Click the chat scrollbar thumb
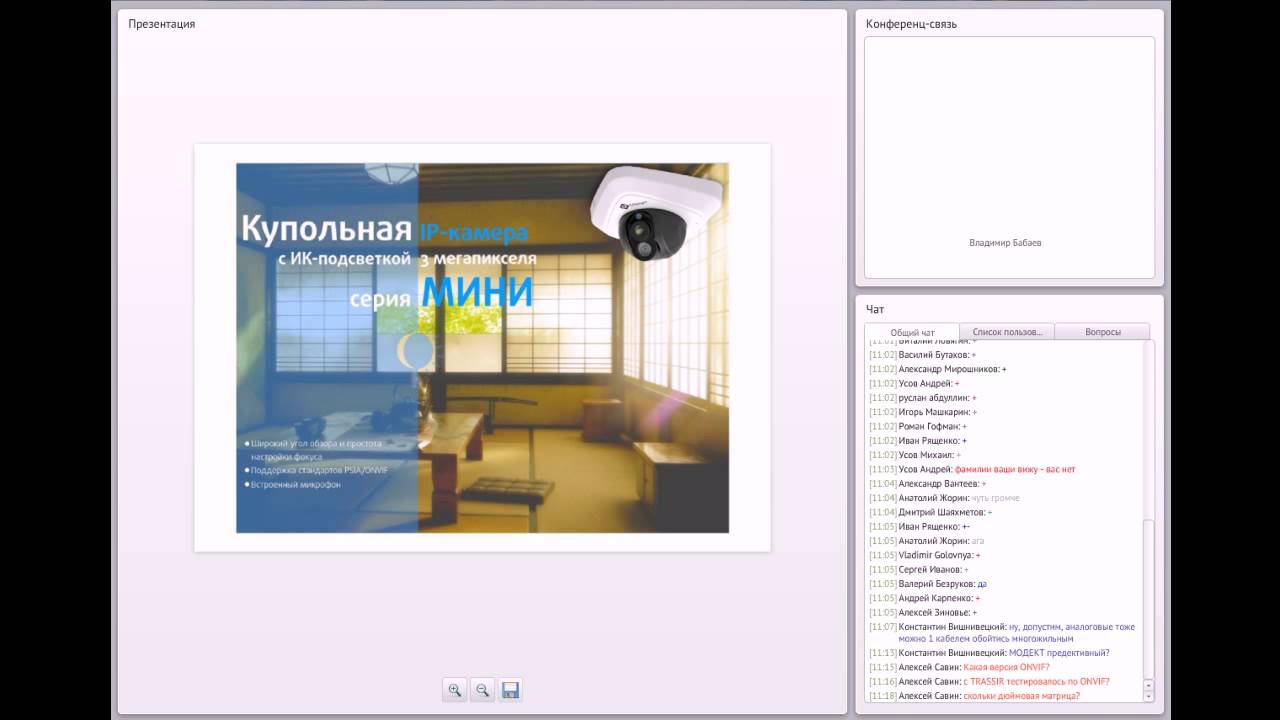 coord(1148,598)
